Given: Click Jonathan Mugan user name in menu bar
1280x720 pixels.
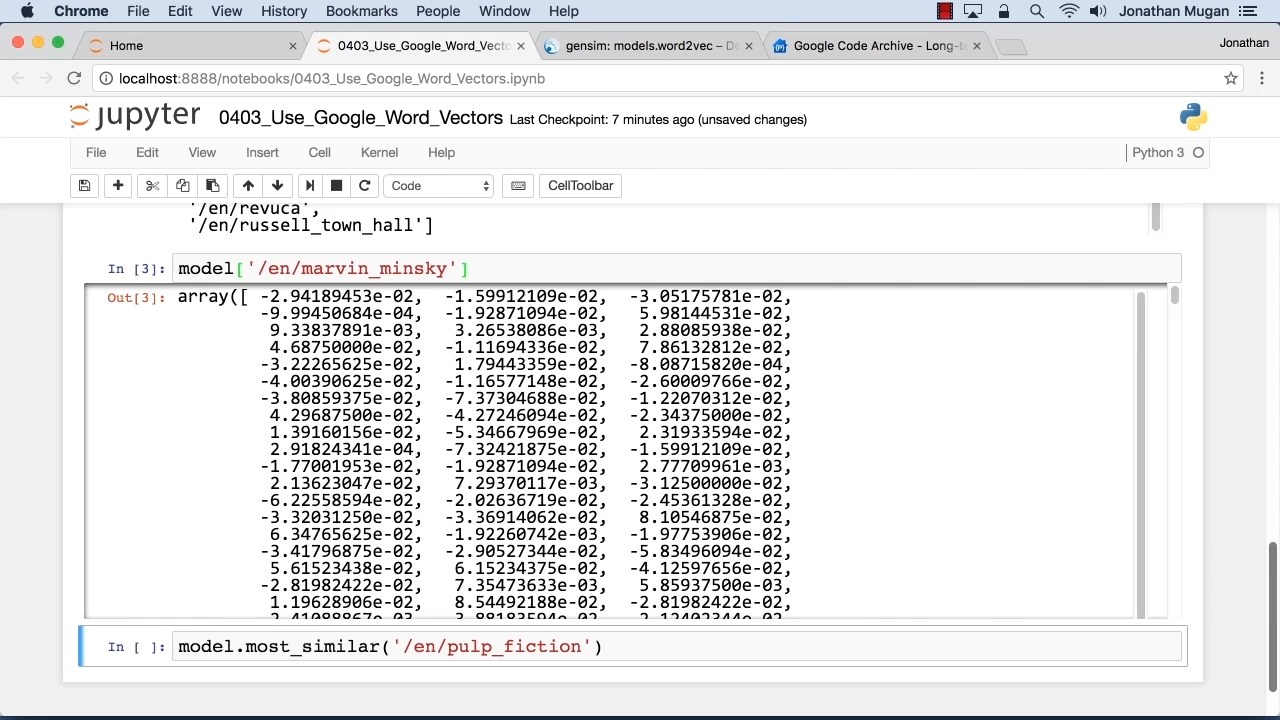Looking at the screenshot, I should 1174,11.
